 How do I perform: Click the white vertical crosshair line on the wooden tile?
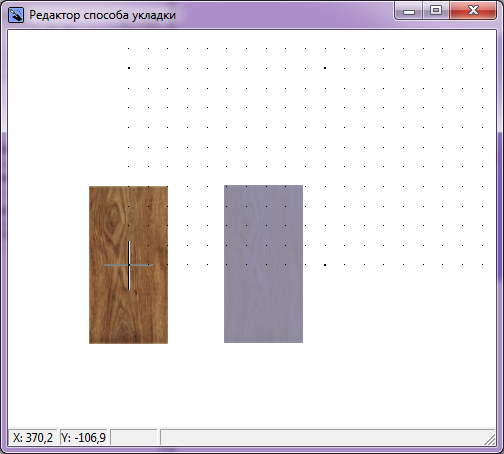(x=129, y=265)
